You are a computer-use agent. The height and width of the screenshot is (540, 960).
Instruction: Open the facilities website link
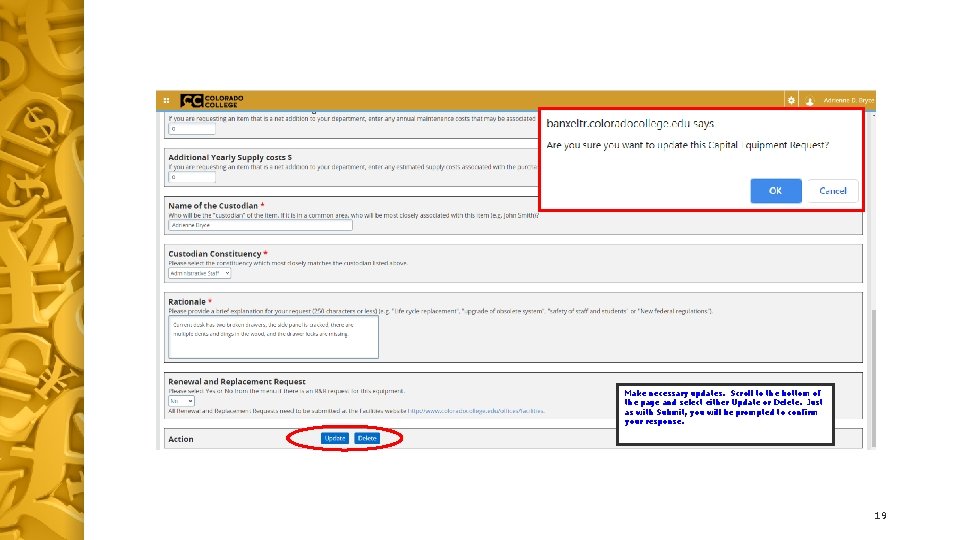pyautogui.click(x=476, y=411)
